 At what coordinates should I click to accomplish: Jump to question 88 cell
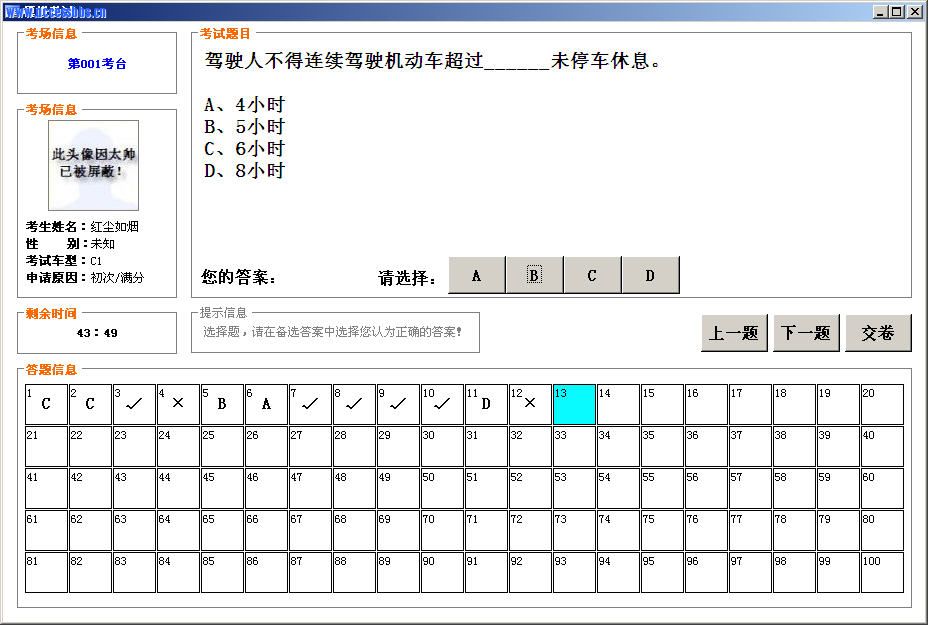click(x=354, y=572)
